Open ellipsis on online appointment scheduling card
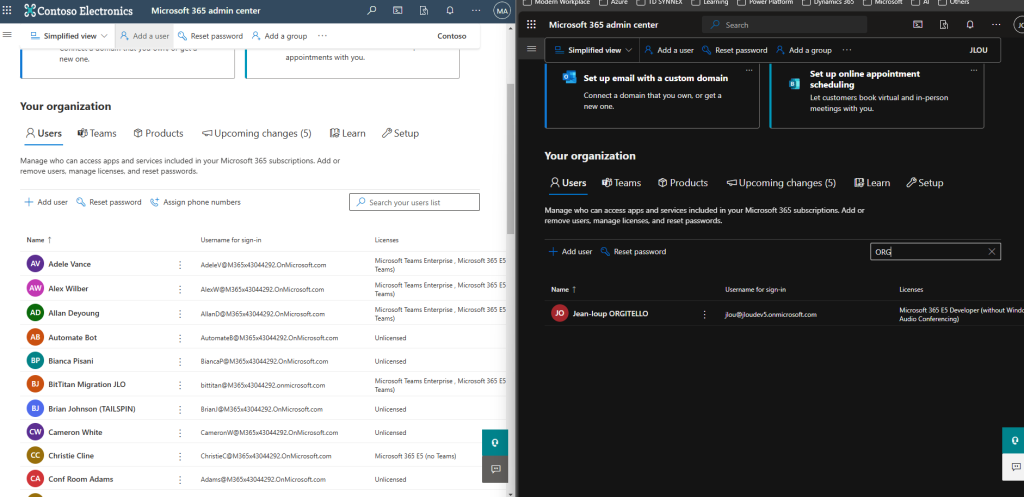 973,69
